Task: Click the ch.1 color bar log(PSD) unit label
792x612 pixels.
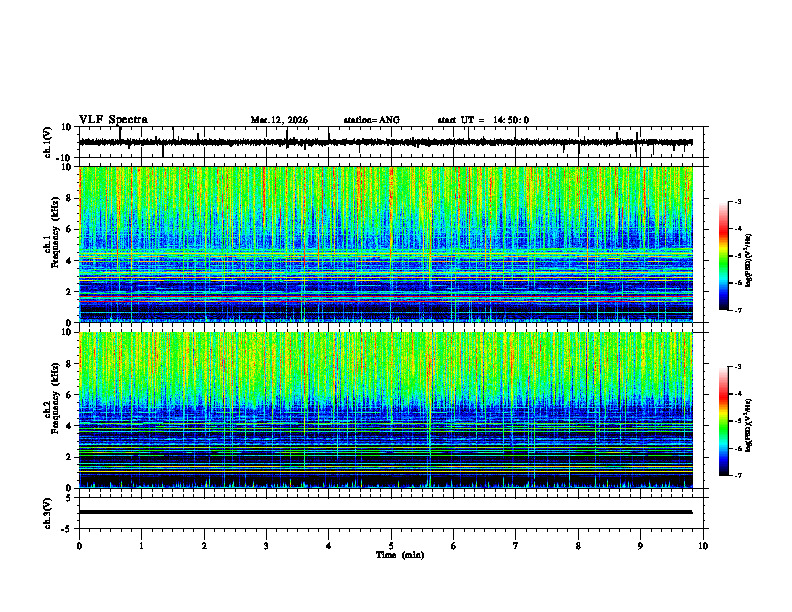Action: (749, 260)
